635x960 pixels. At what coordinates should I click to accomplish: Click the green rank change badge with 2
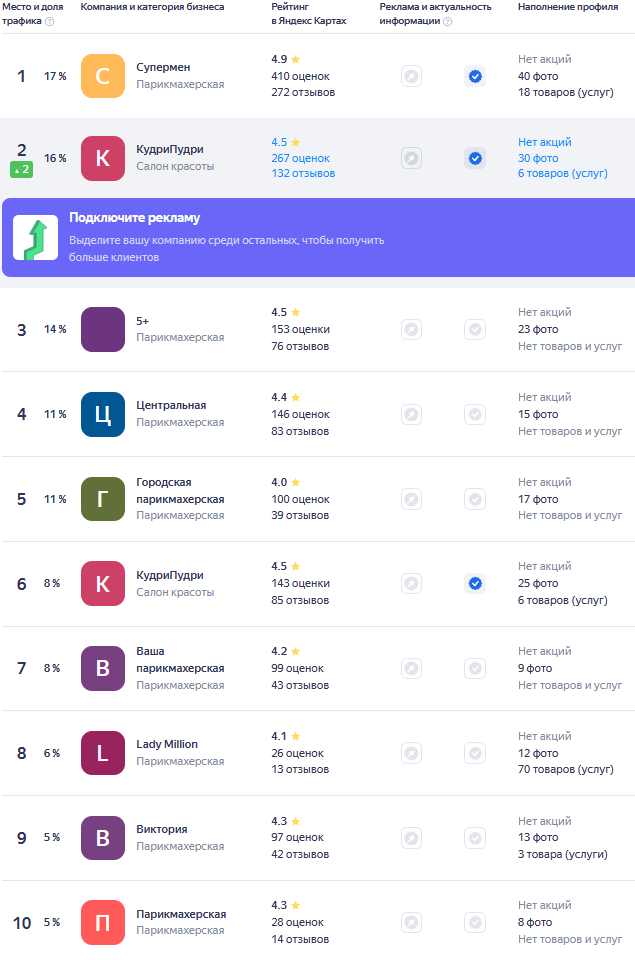[x=21, y=170]
